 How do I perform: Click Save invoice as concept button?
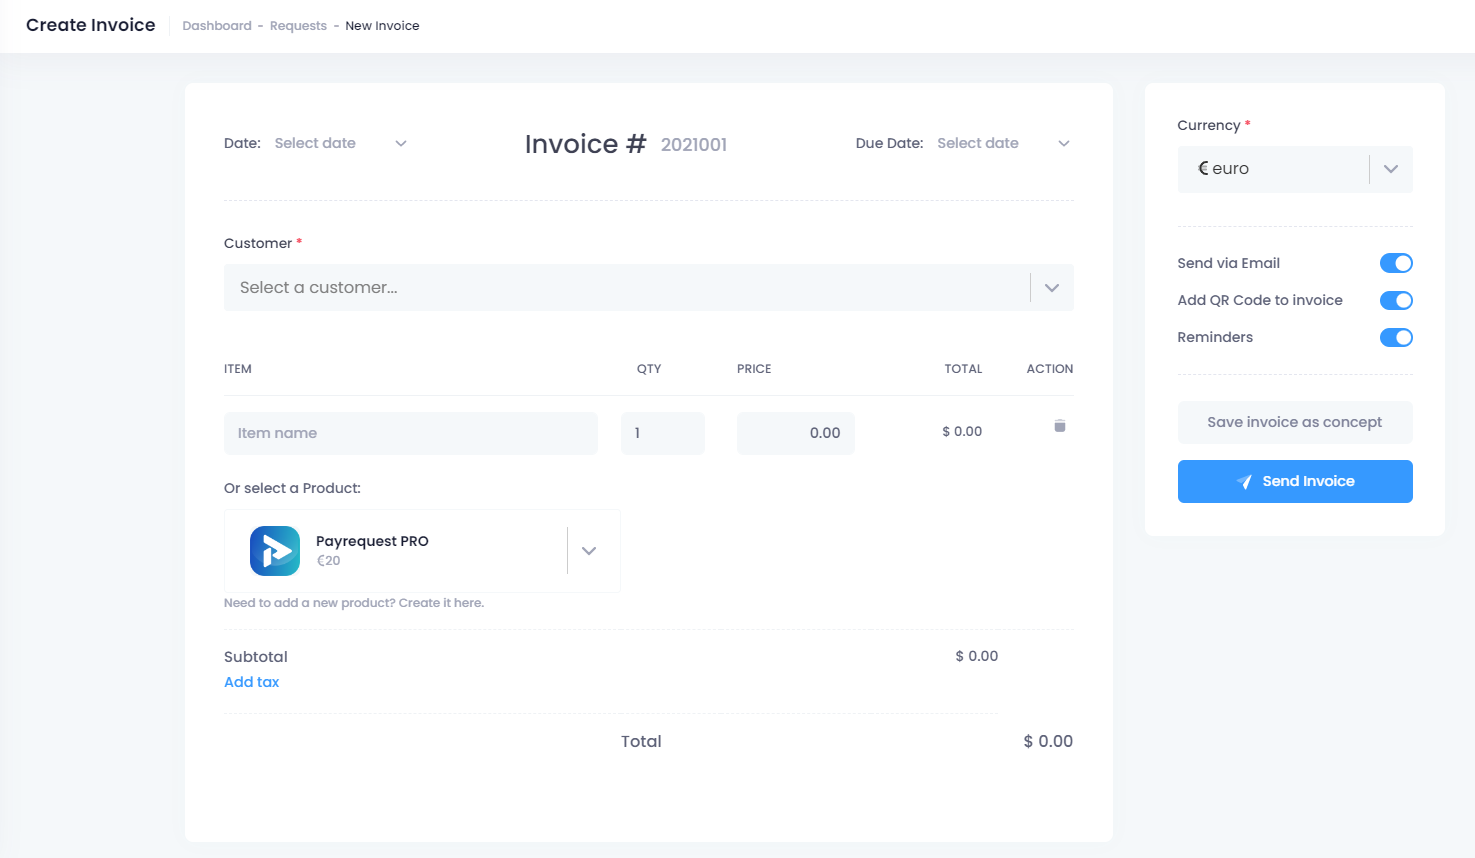coord(1295,422)
